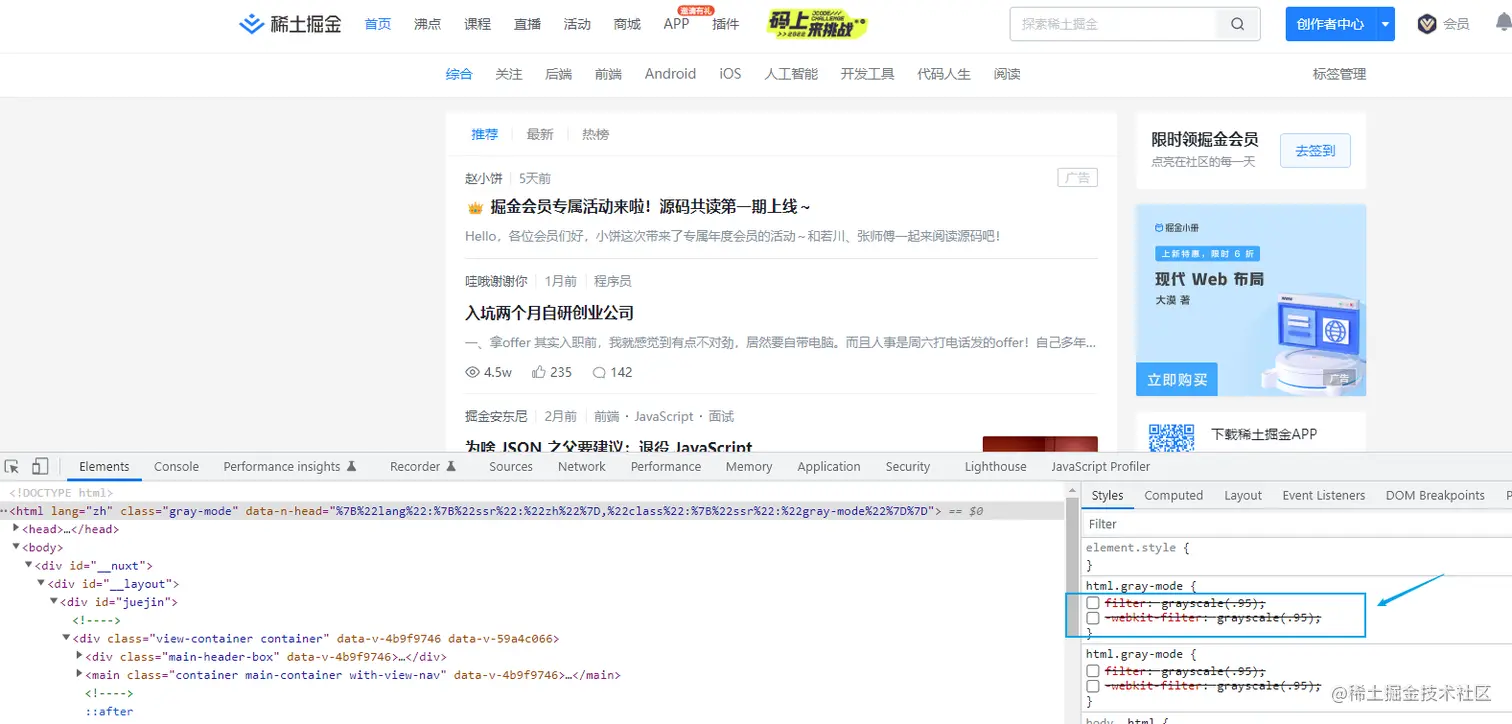1512x724 pixels.
Task: Collapse the div id="__layout" node
Action: (x=41, y=584)
